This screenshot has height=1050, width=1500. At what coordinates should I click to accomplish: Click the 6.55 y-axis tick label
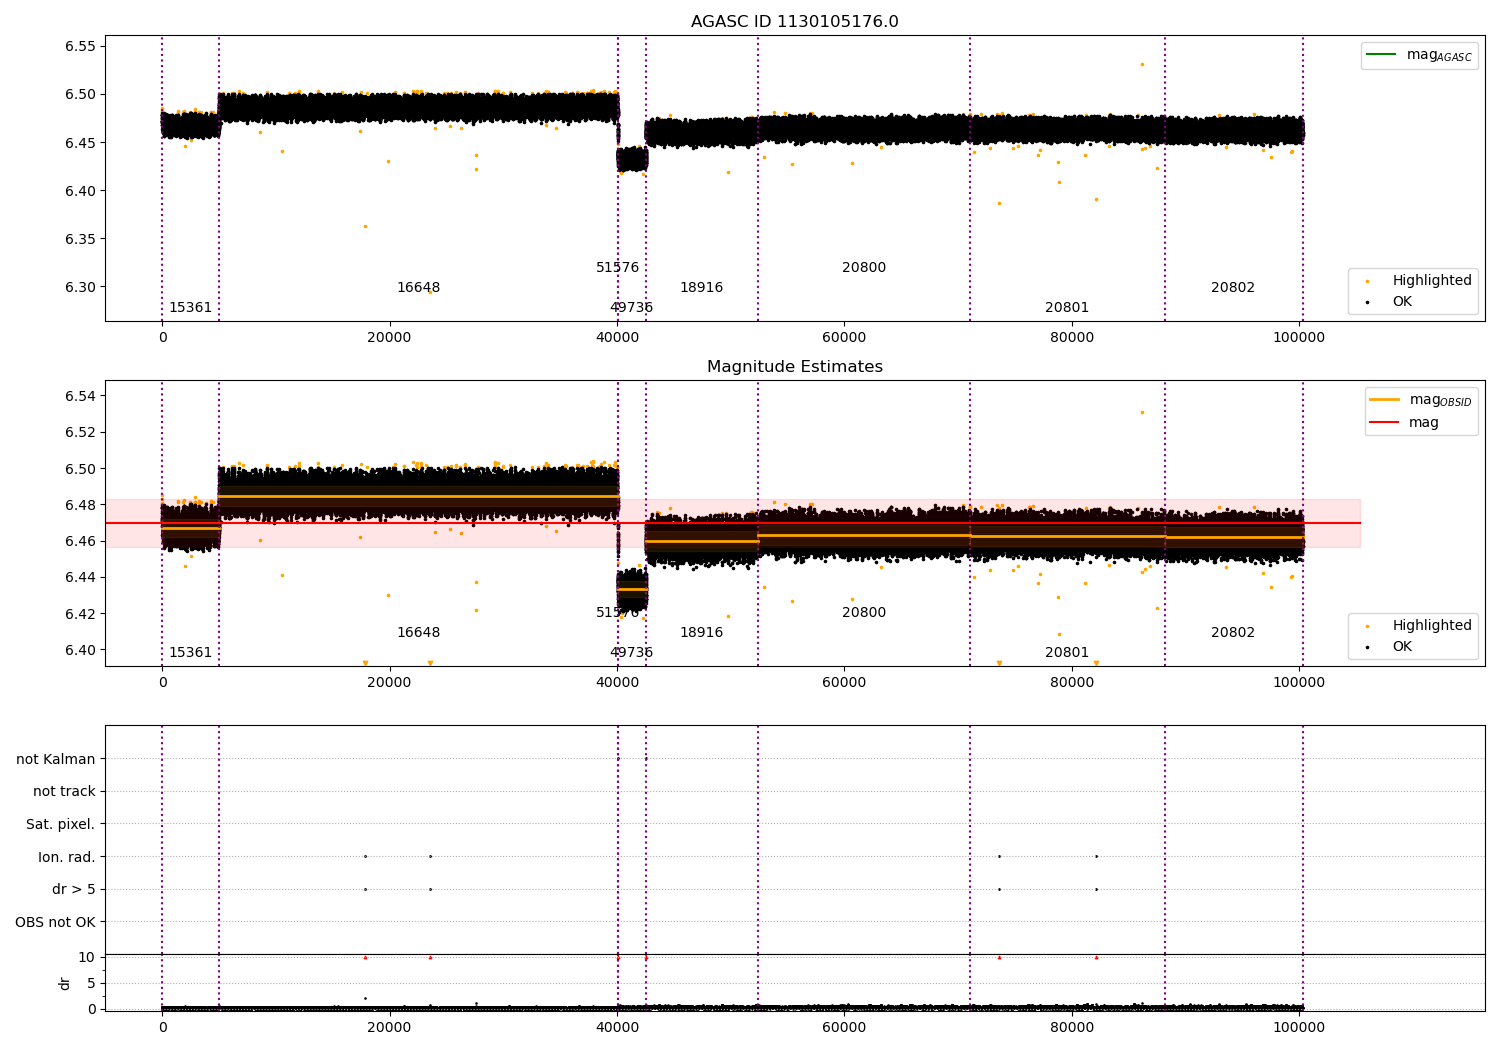tap(80, 47)
